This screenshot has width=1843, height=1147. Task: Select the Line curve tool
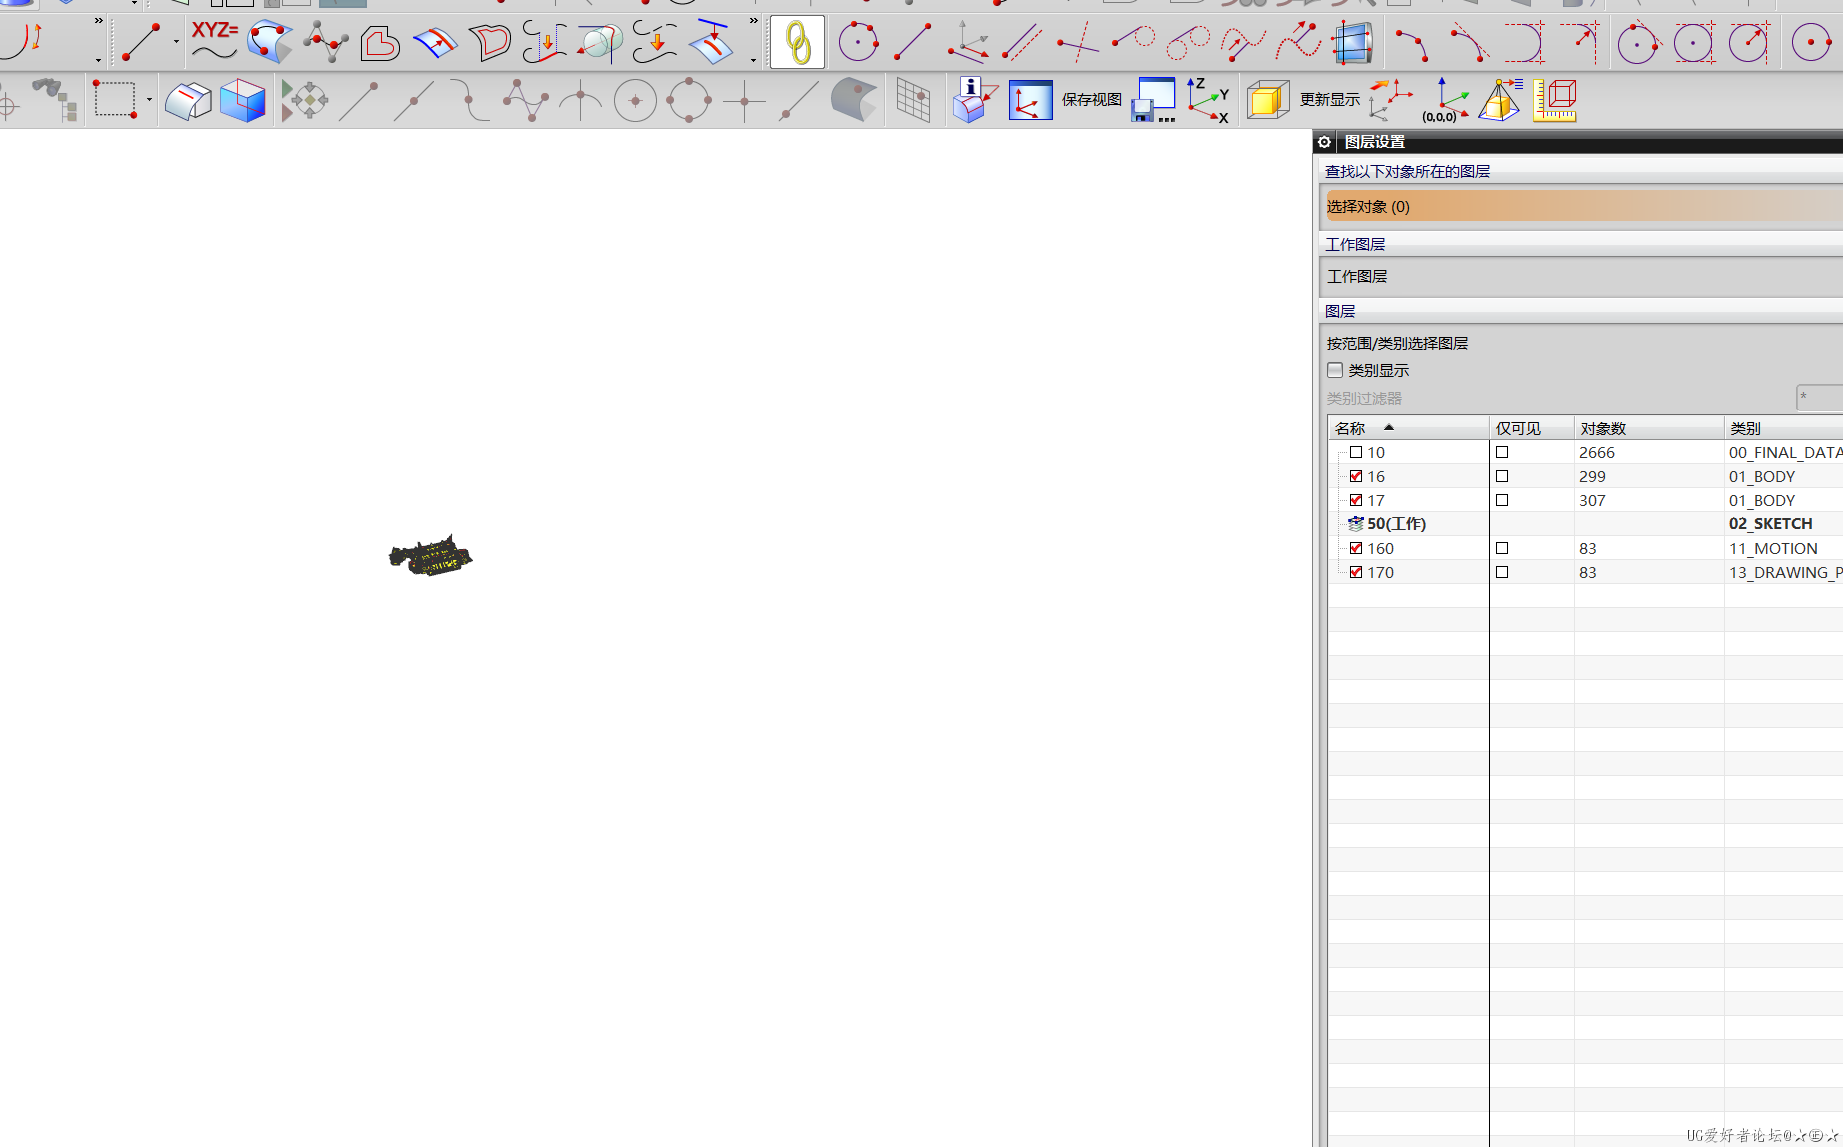coord(141,42)
